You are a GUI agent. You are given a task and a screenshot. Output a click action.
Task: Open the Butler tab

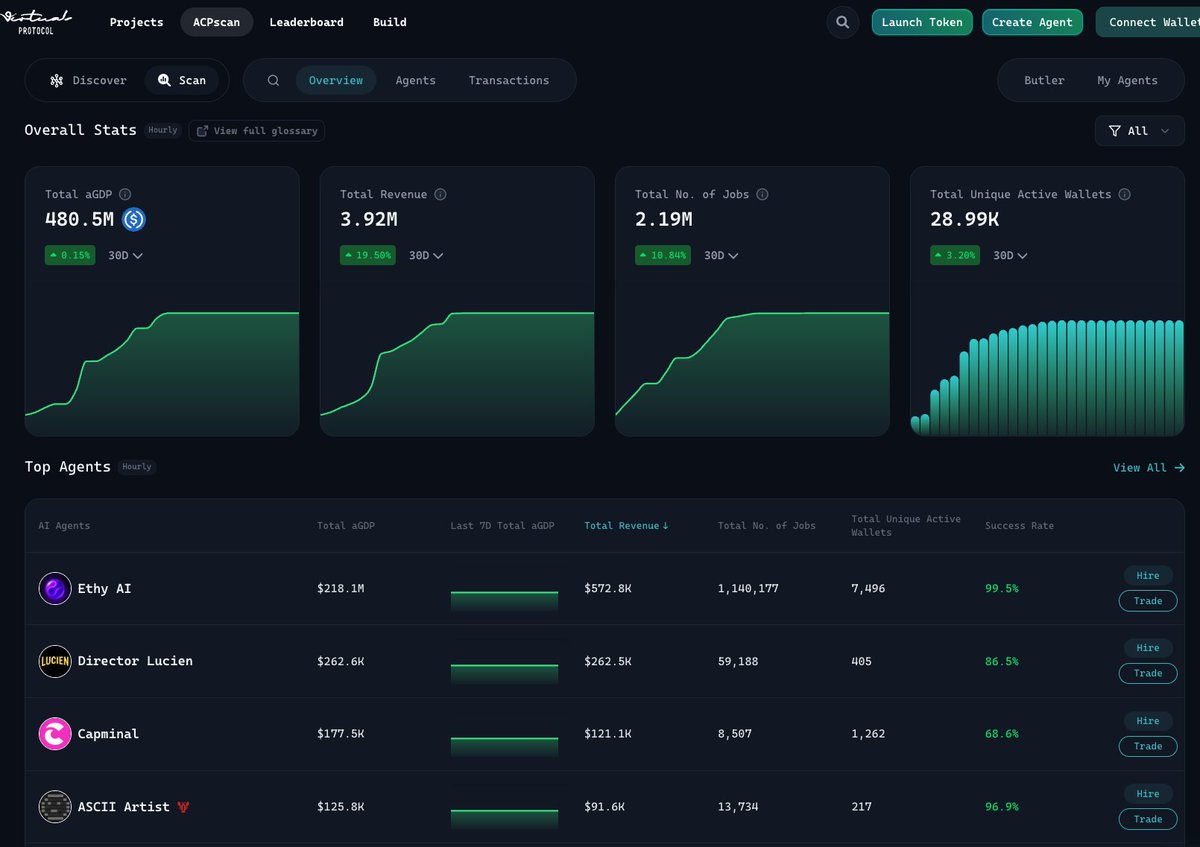click(1044, 80)
